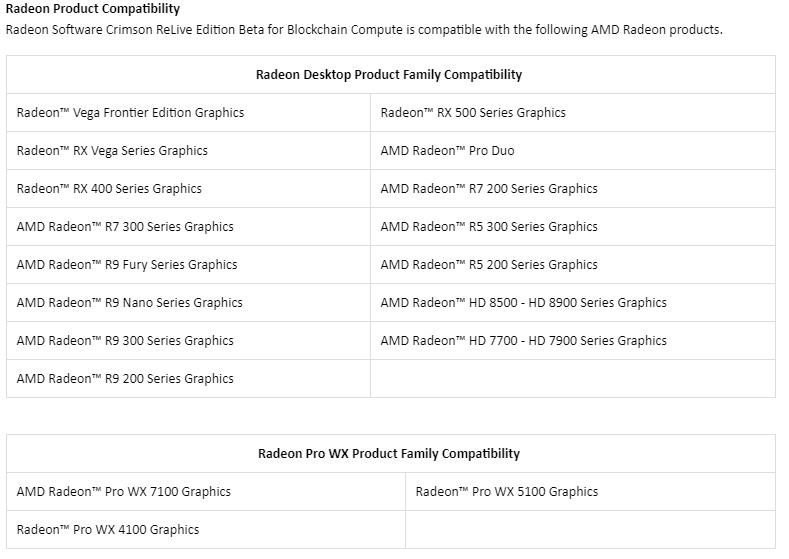Screen dimensions: 789x559
Task: Select Radeon RX Vega Series Graphics
Action: [x=112, y=151]
